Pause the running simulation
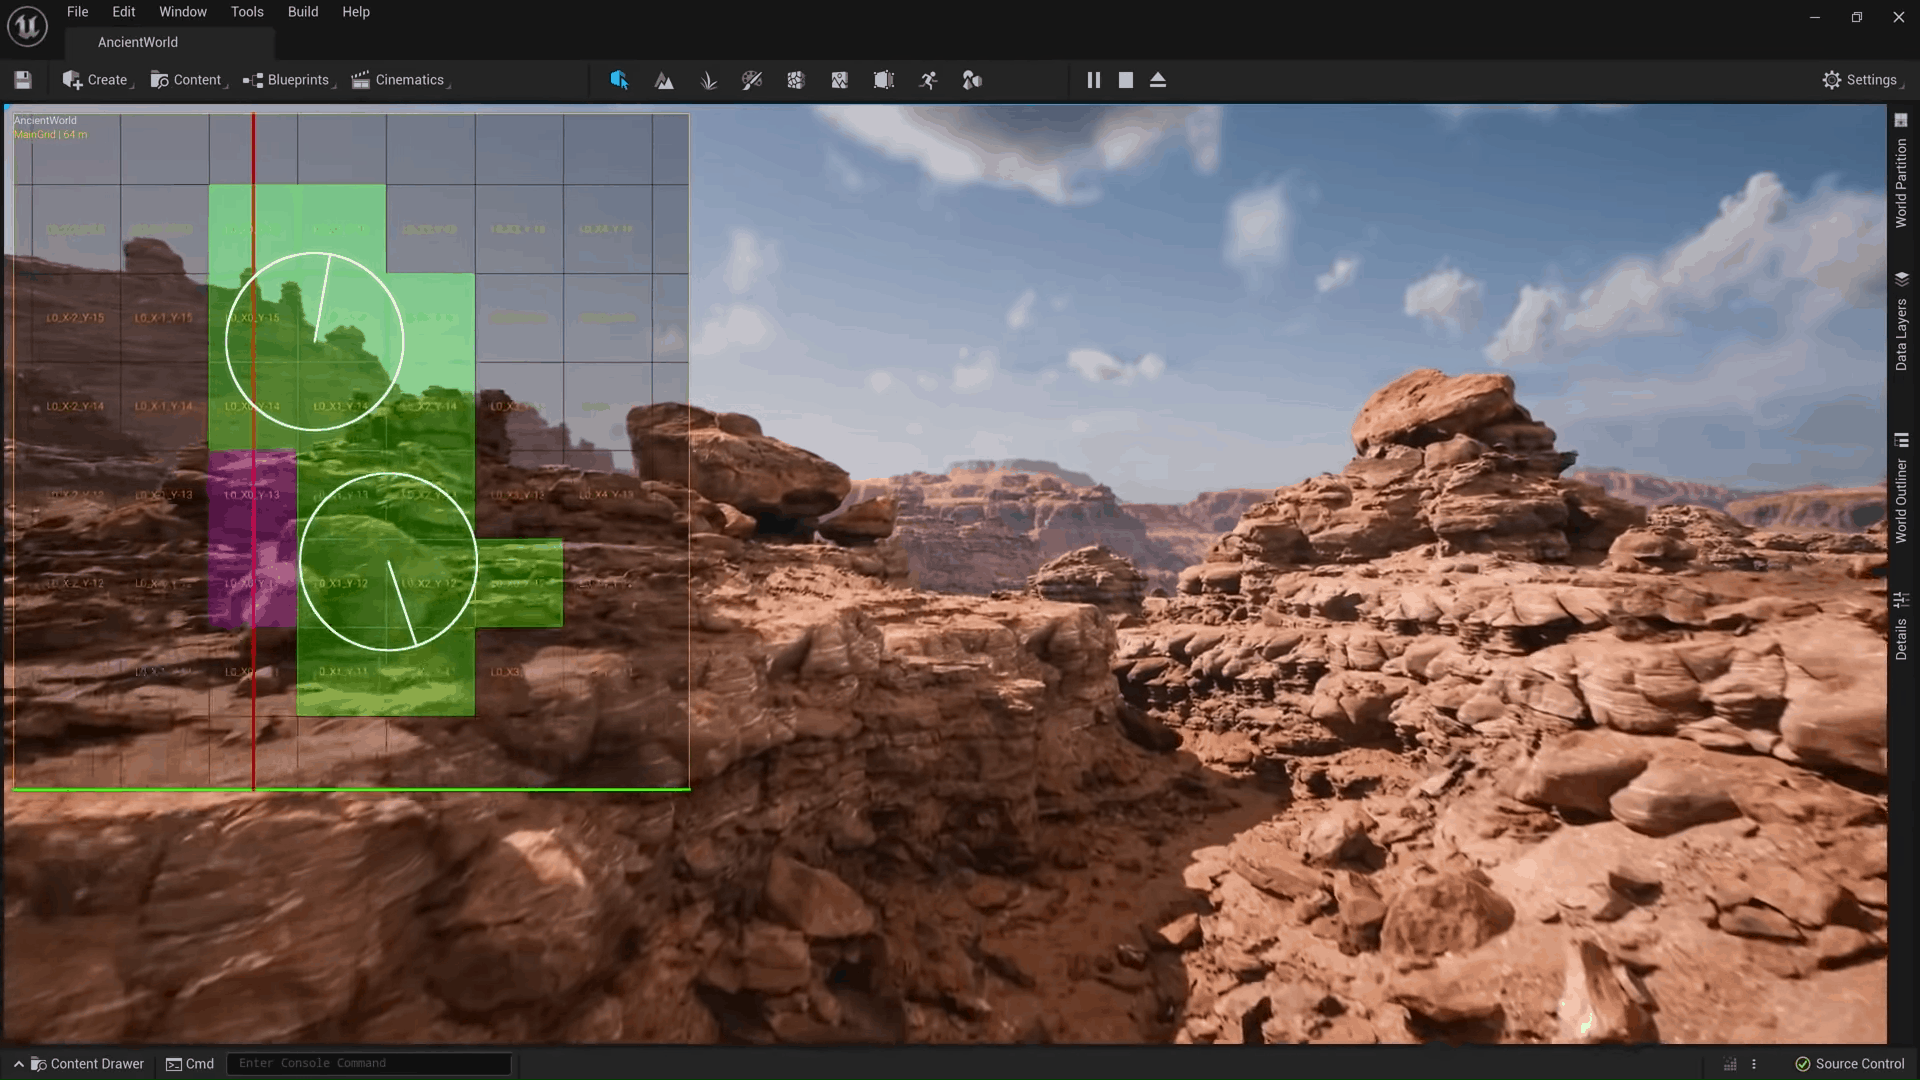The width and height of the screenshot is (1920, 1080). (x=1093, y=80)
